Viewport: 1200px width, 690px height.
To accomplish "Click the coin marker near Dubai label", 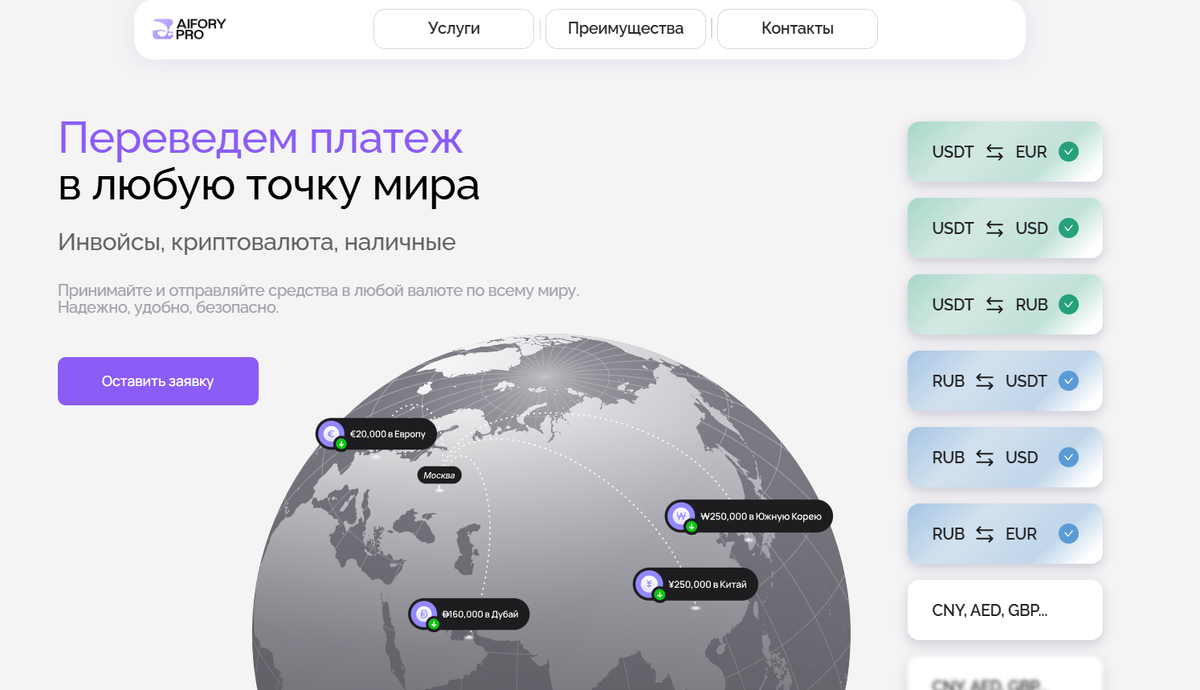I will [x=423, y=614].
